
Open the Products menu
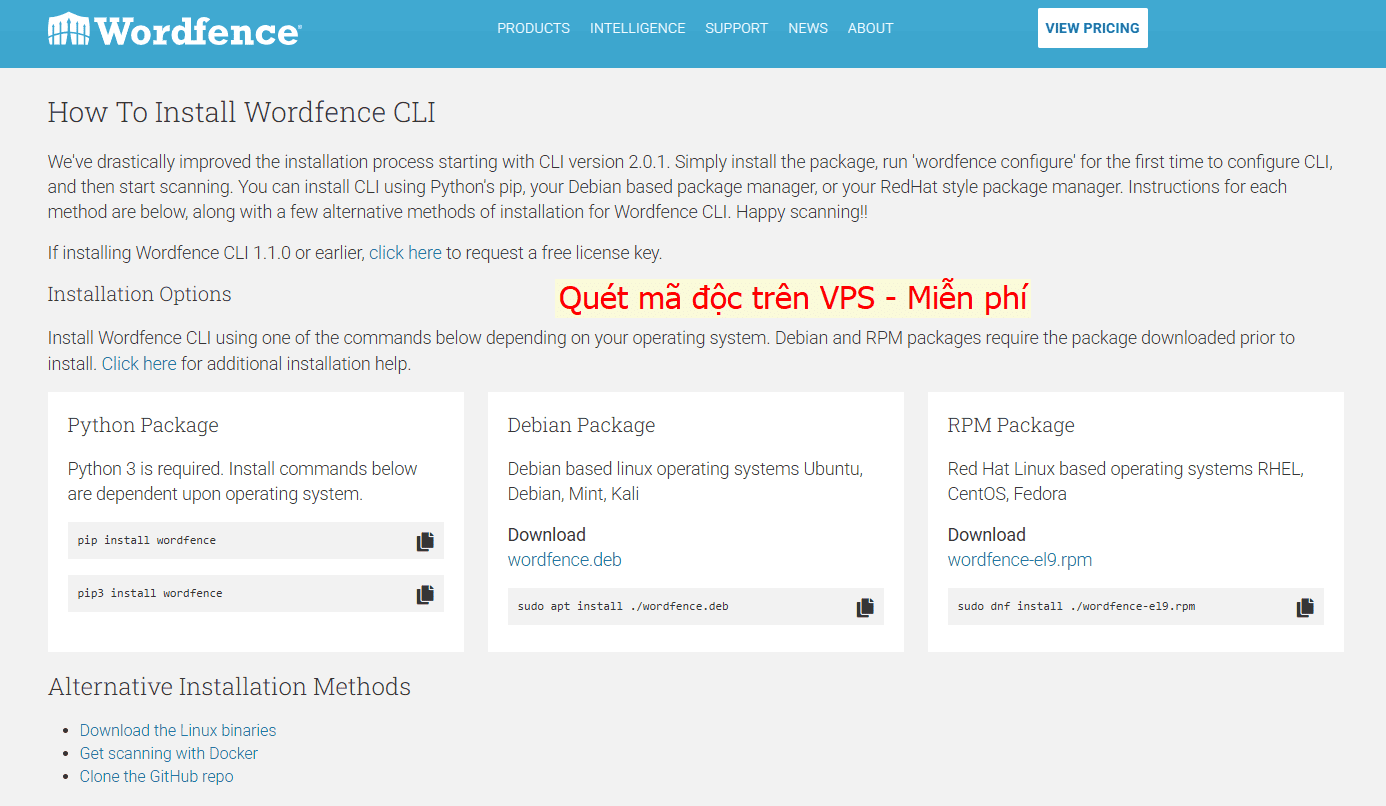tap(533, 28)
